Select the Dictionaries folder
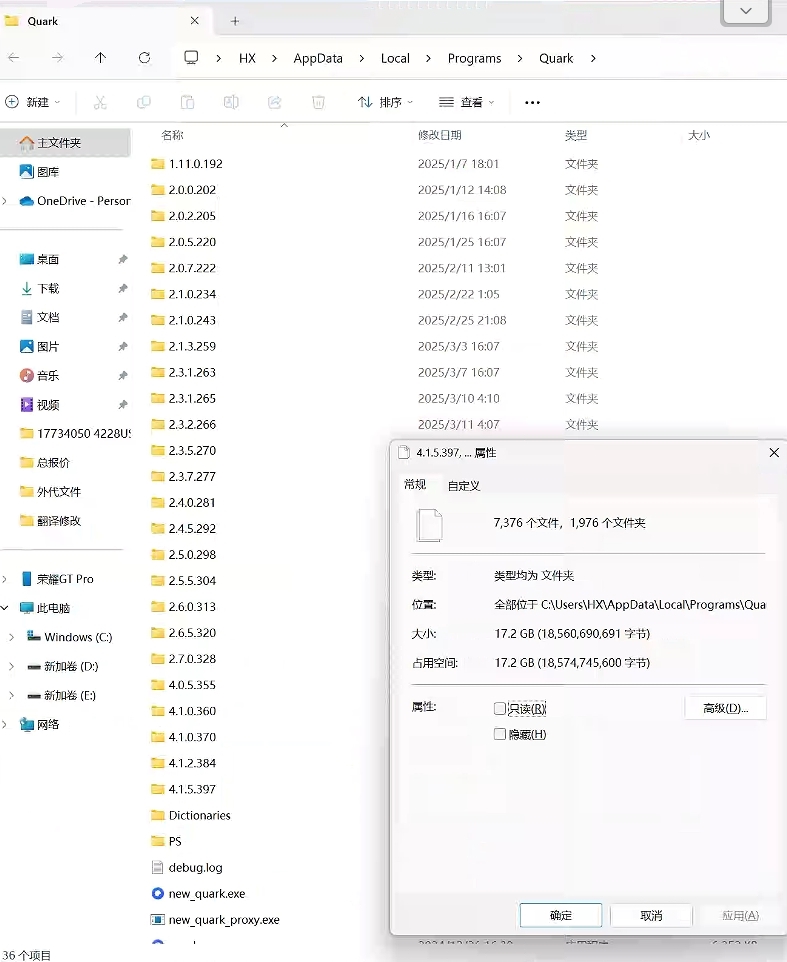This screenshot has width=787, height=962. pyautogui.click(x=191, y=815)
